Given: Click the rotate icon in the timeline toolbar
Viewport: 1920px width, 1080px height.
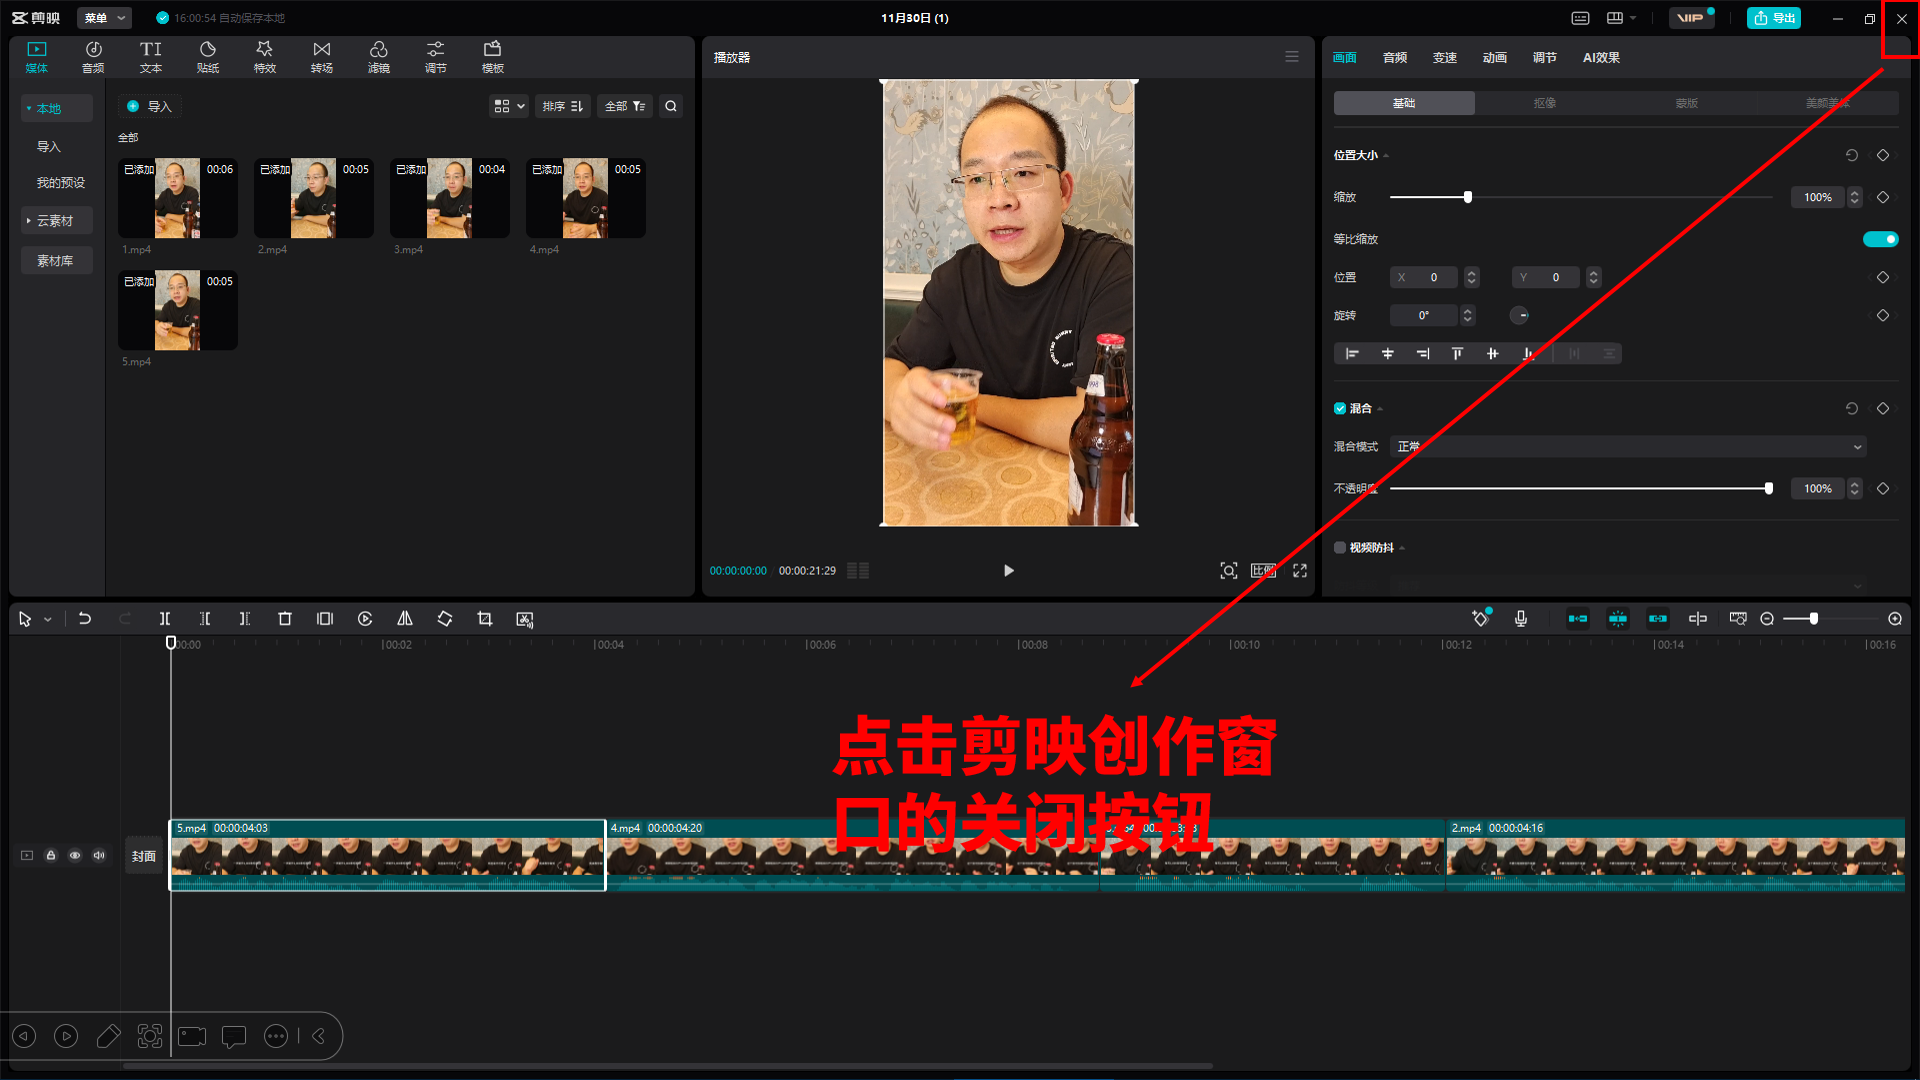Looking at the screenshot, I should tap(445, 619).
